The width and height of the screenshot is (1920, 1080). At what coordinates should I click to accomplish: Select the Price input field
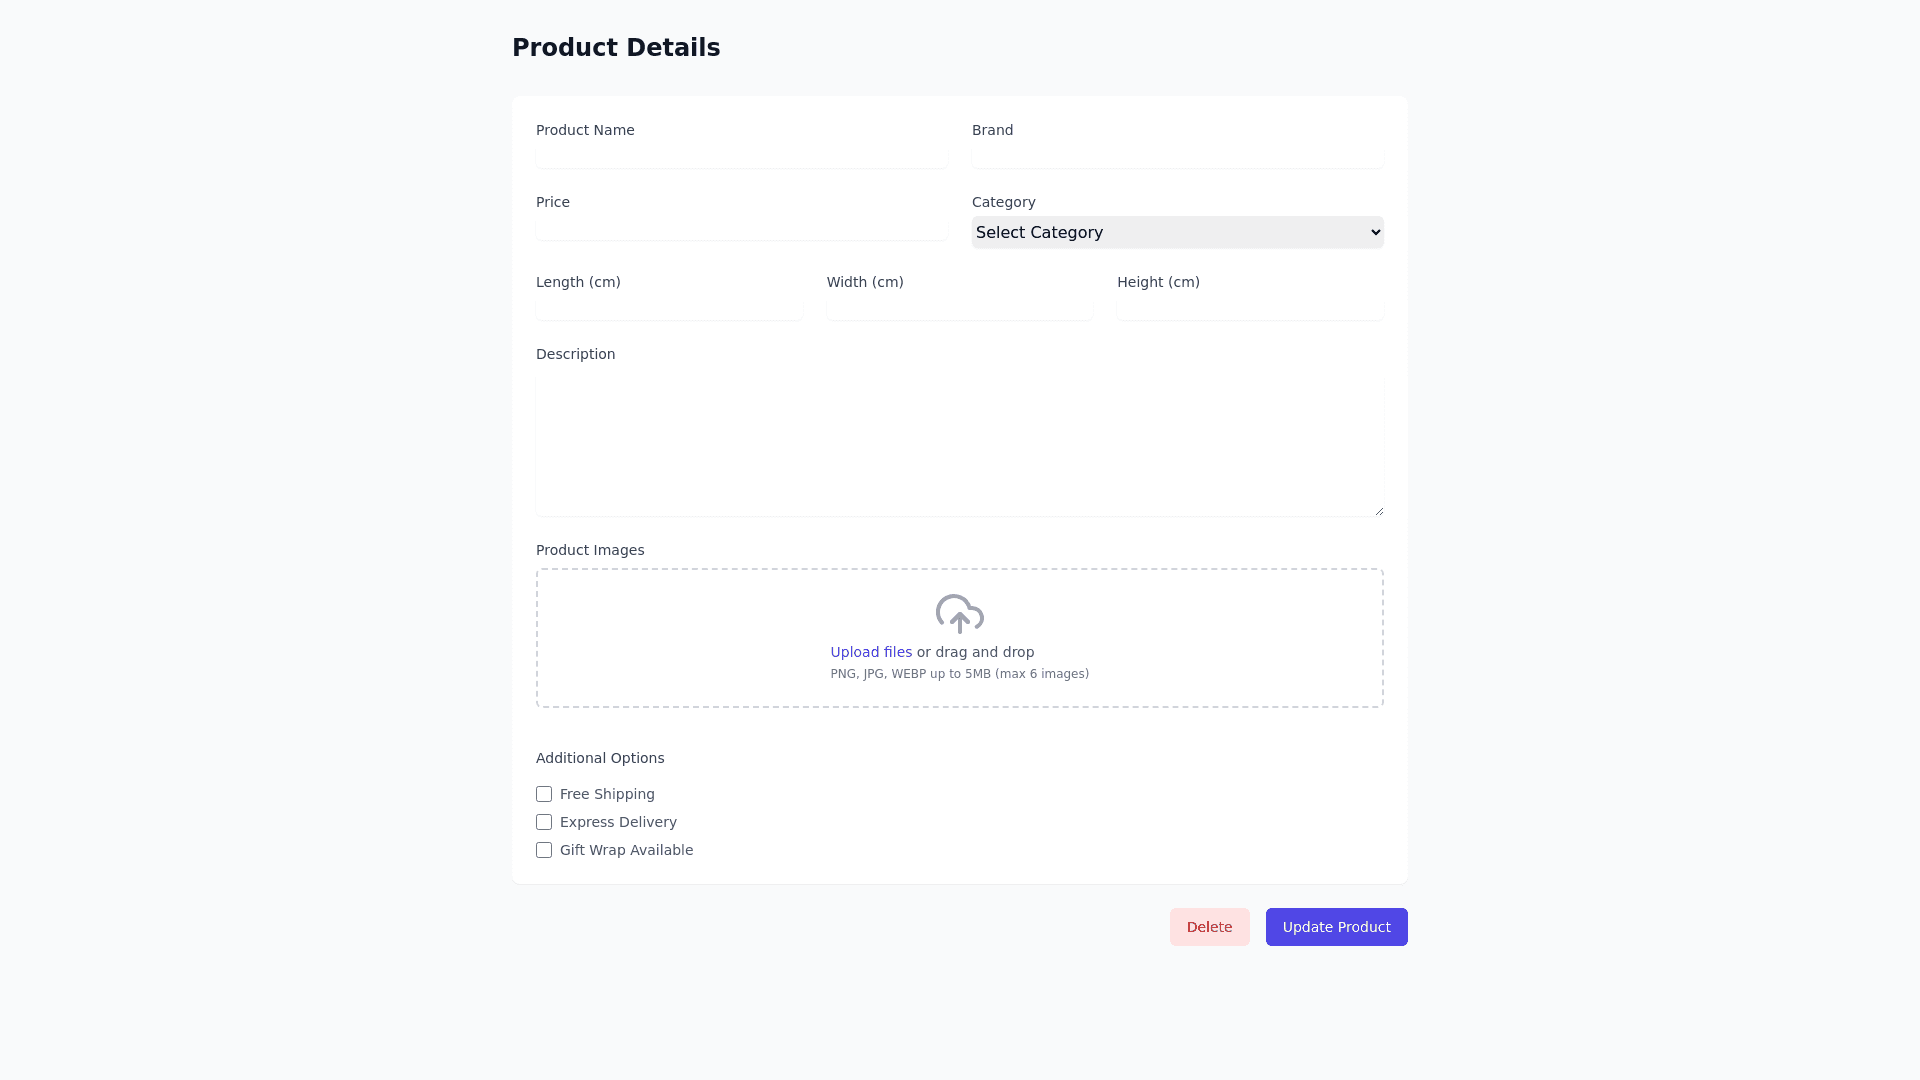coord(741,228)
